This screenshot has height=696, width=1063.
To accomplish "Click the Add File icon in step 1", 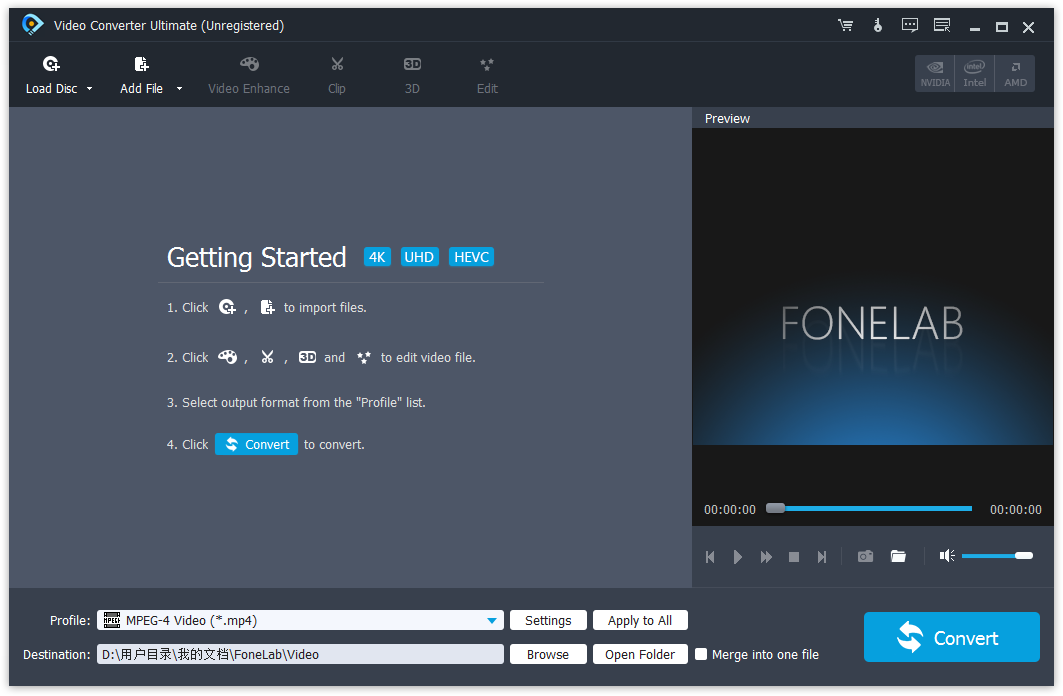I will pyautogui.click(x=268, y=307).
